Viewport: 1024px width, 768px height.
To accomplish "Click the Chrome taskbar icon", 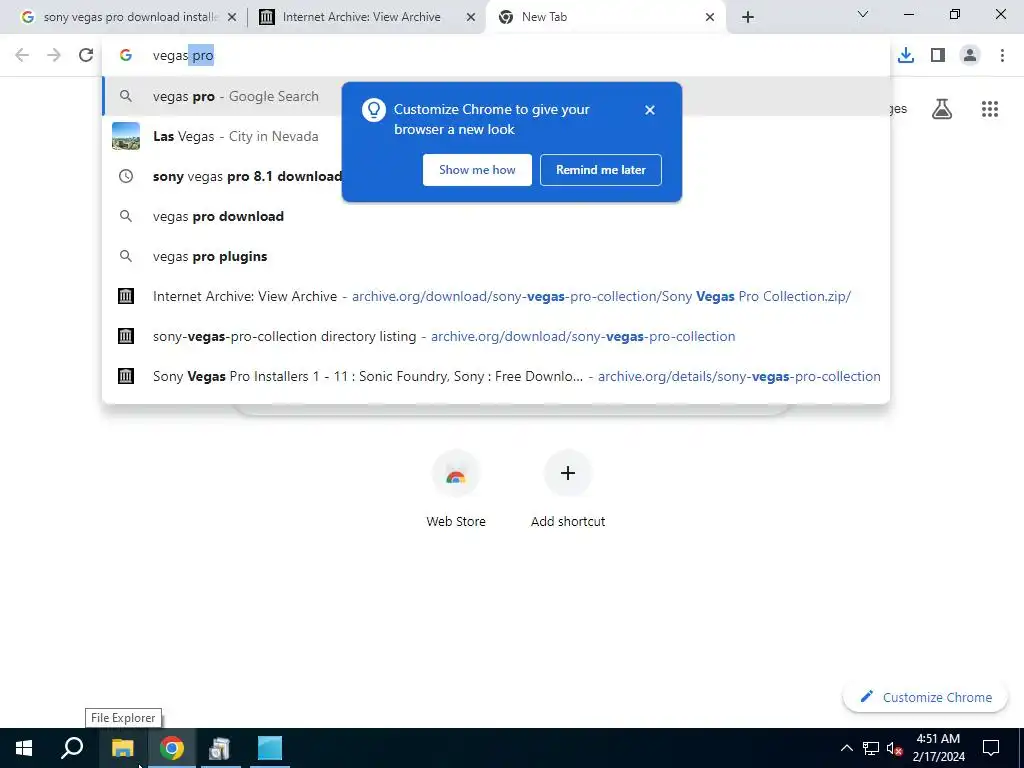I will pos(171,748).
